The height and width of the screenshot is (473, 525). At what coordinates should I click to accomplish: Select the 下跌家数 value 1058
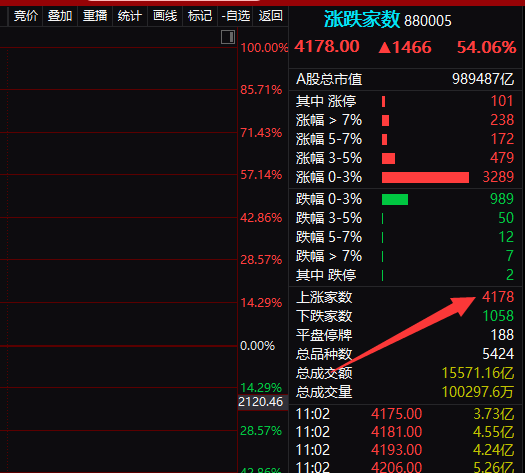pyautogui.click(x=498, y=316)
